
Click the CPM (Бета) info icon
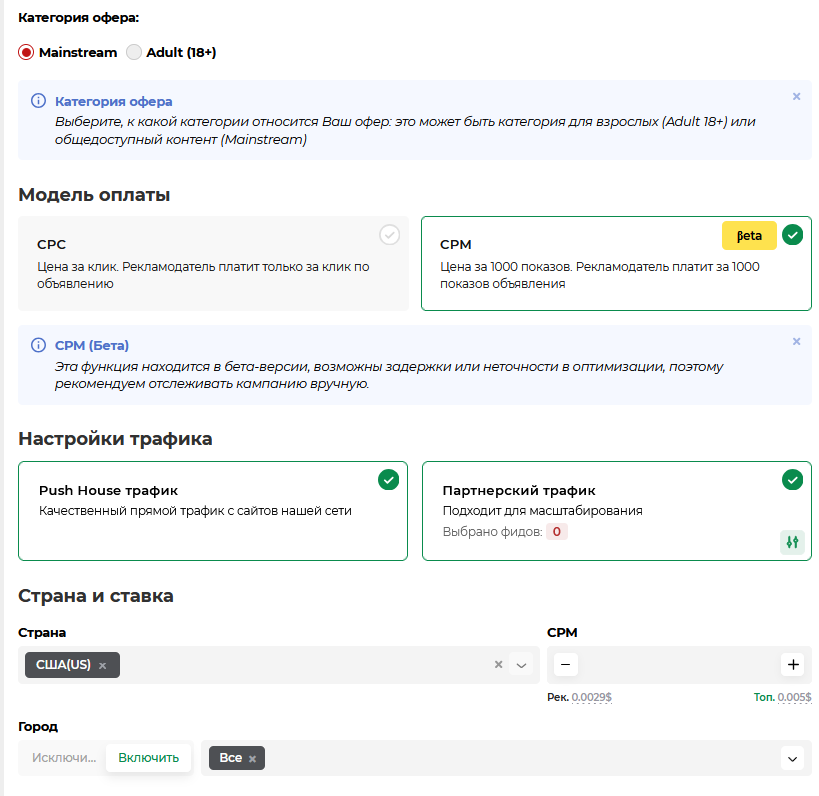[39, 345]
